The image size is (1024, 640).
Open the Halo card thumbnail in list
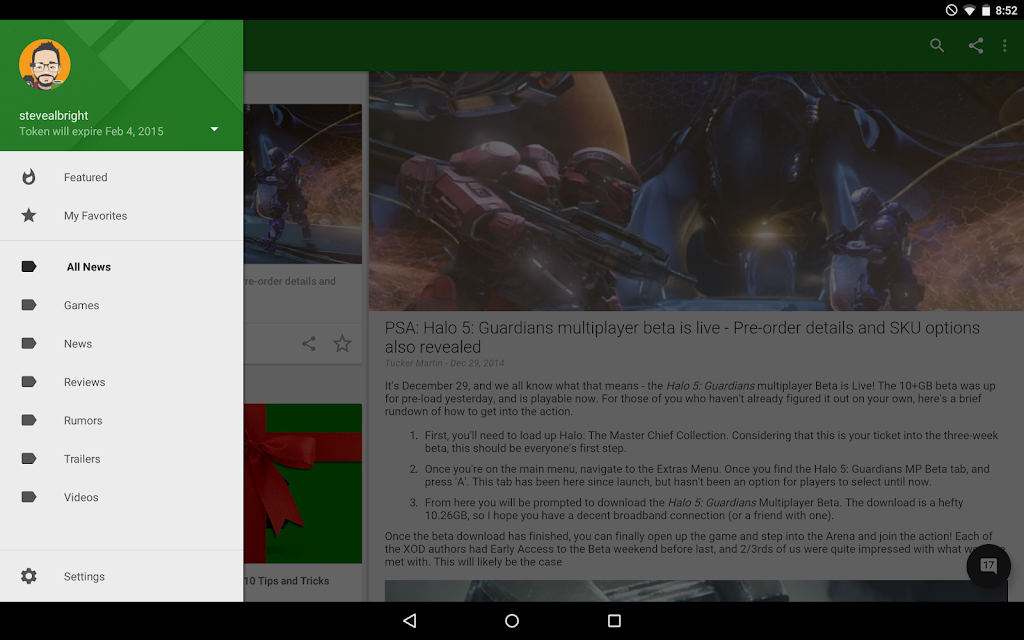click(x=302, y=184)
